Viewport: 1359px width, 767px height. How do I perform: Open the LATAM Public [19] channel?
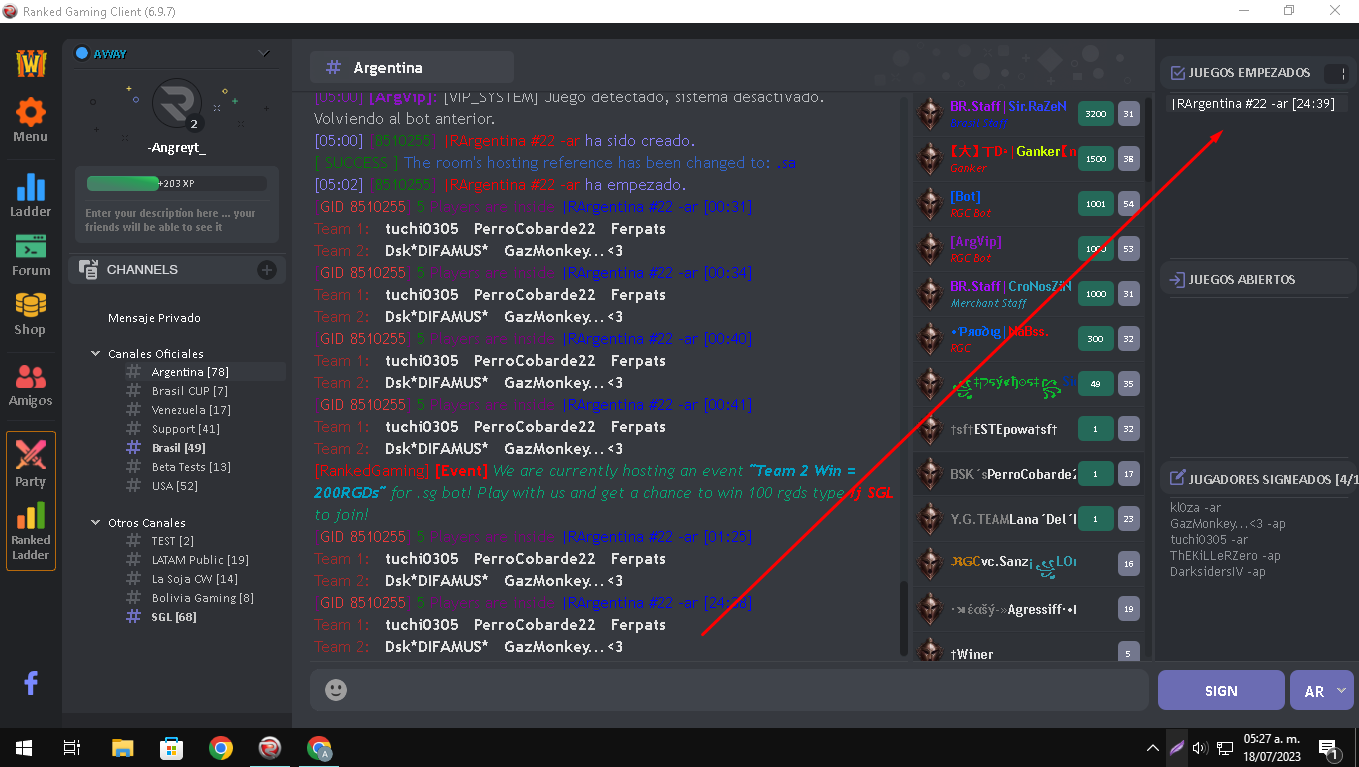pos(200,560)
